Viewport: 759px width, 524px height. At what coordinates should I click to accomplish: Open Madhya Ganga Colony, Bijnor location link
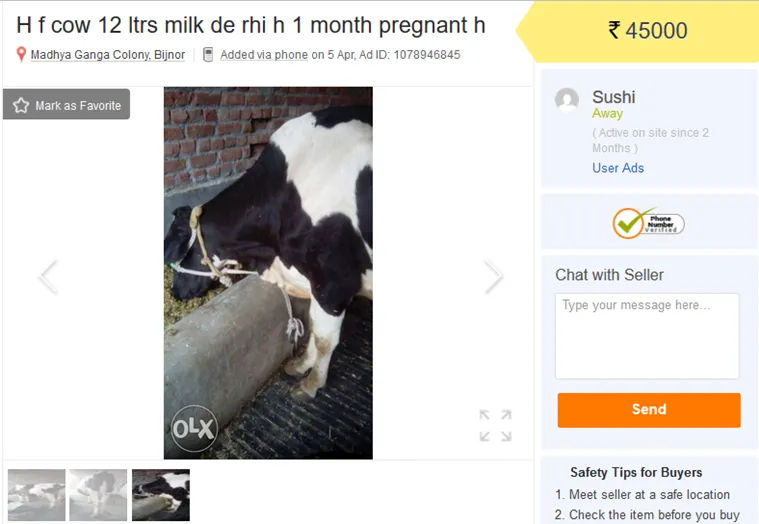107,55
